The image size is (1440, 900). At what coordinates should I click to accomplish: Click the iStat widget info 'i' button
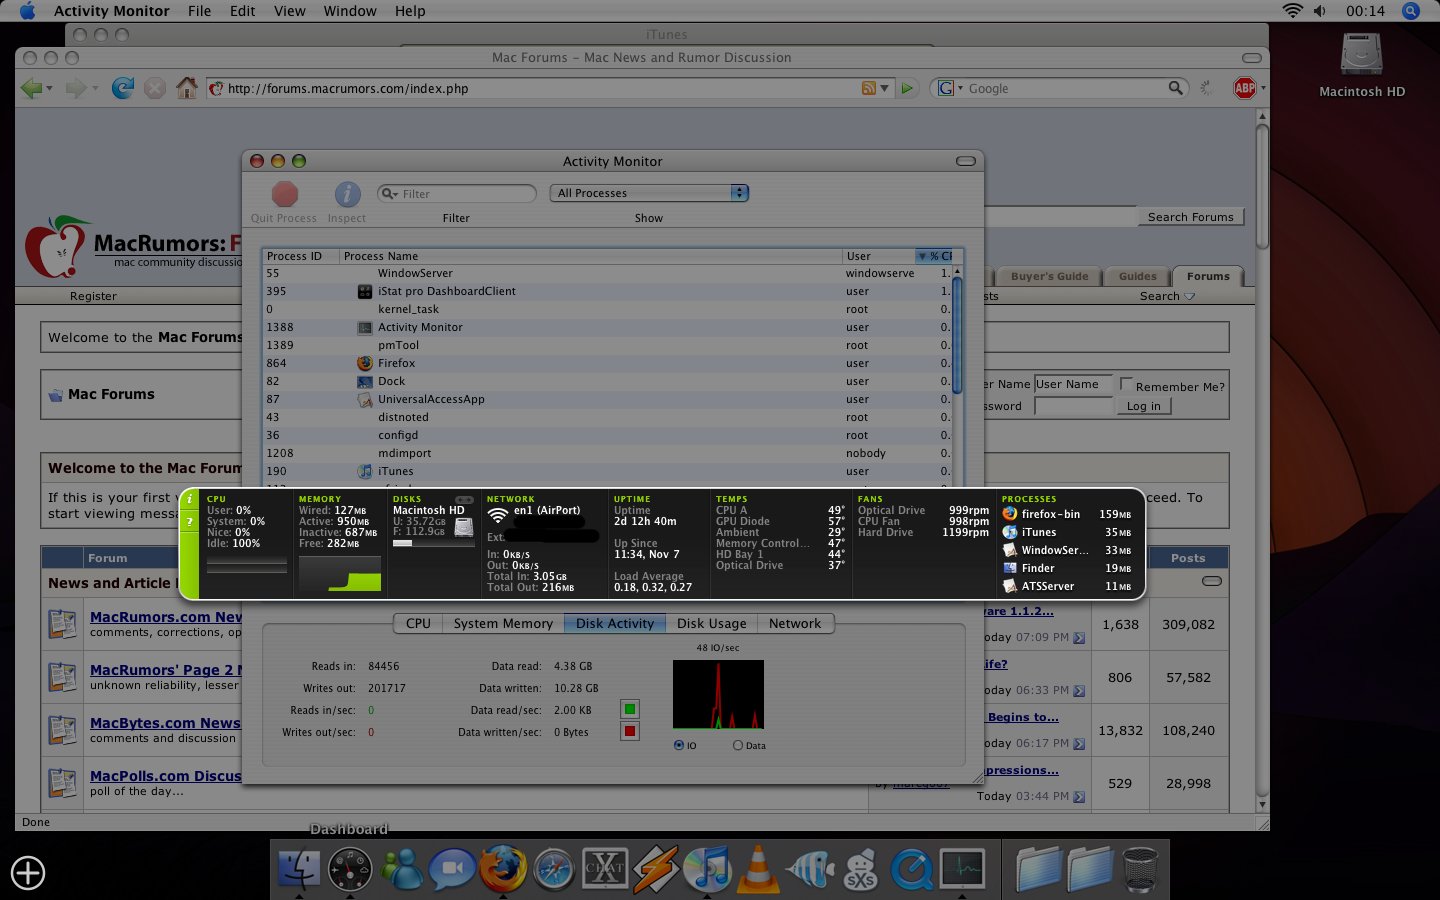pos(190,499)
